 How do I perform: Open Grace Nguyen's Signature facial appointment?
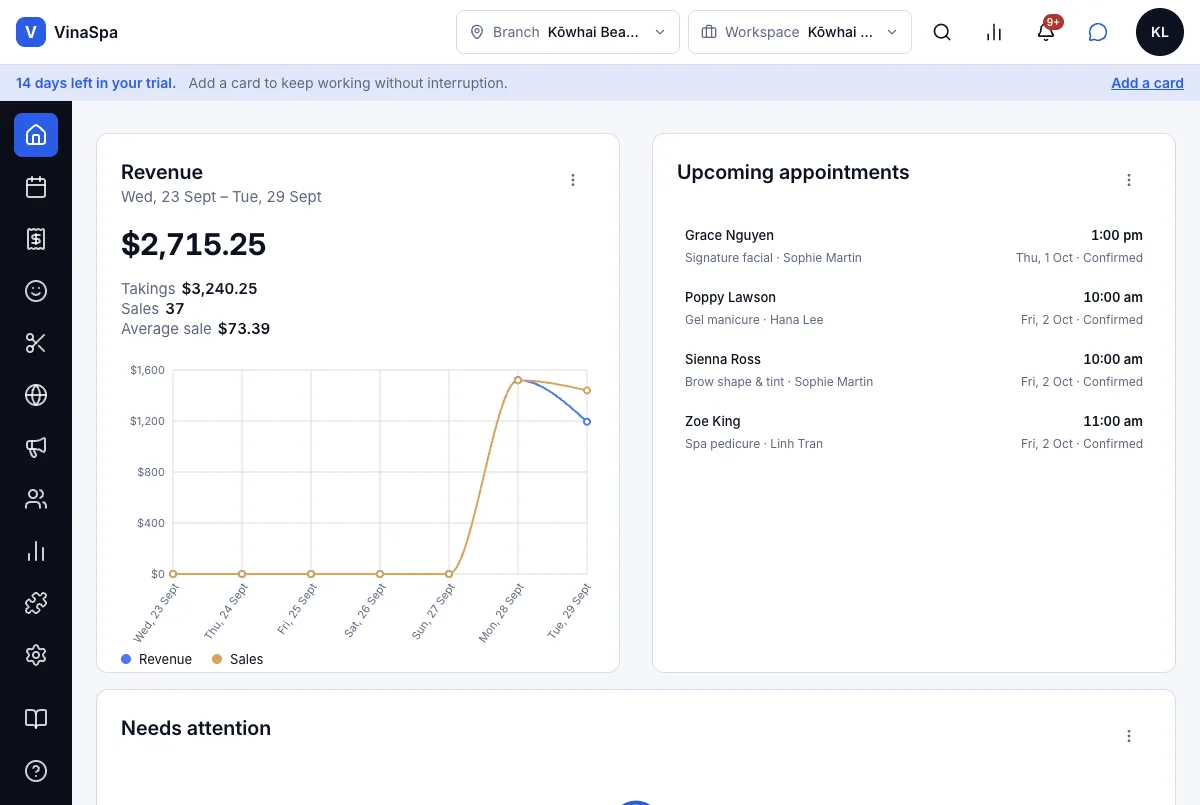click(914, 246)
